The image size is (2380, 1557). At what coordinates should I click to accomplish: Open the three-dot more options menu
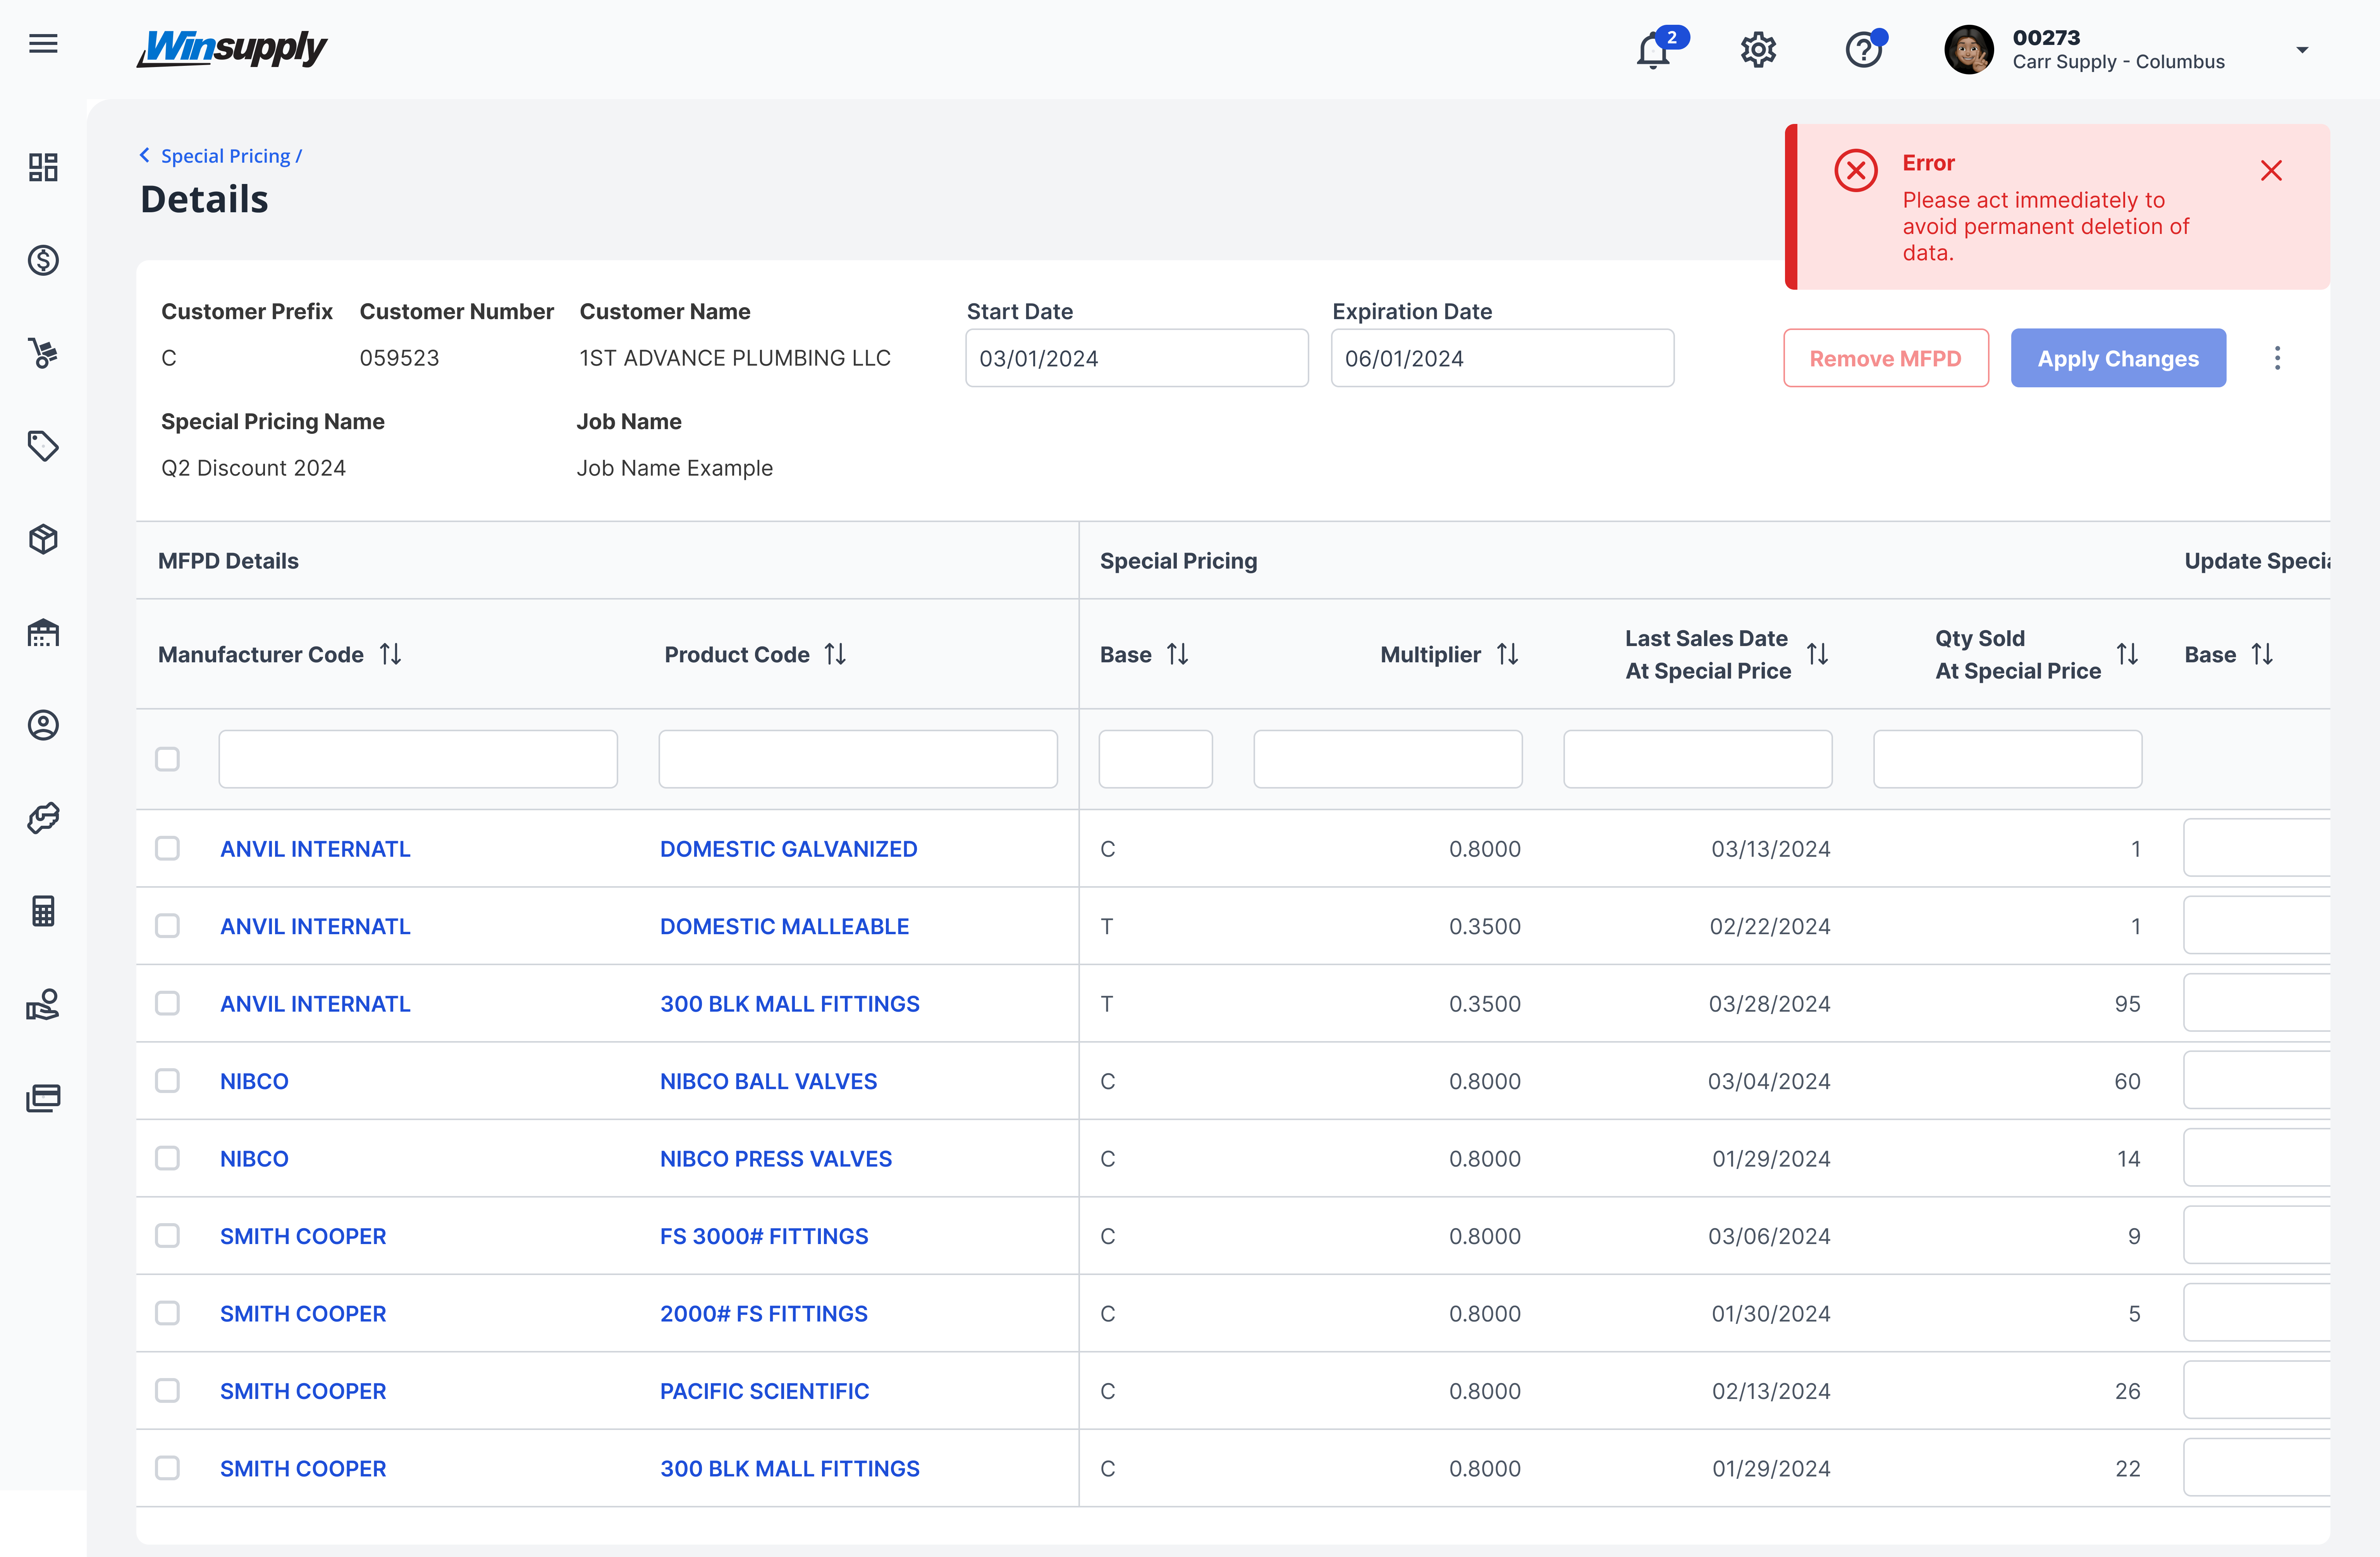click(x=2277, y=358)
